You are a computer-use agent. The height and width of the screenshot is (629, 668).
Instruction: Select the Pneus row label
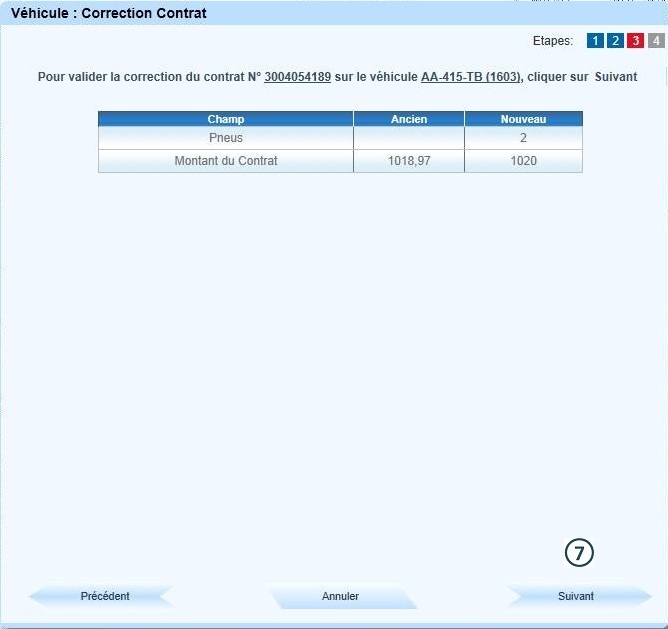point(225,138)
